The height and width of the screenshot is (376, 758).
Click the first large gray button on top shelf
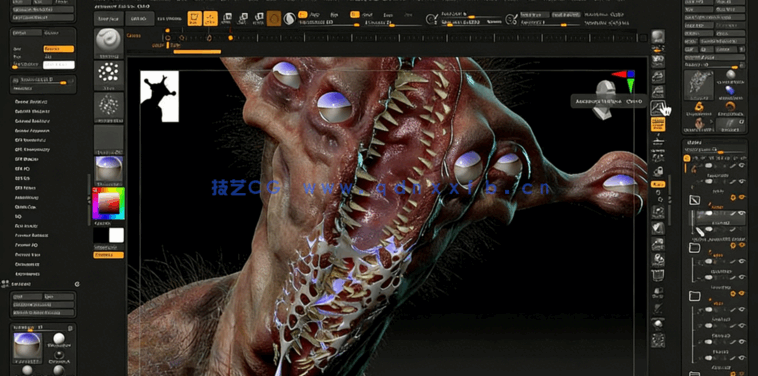click(109, 19)
